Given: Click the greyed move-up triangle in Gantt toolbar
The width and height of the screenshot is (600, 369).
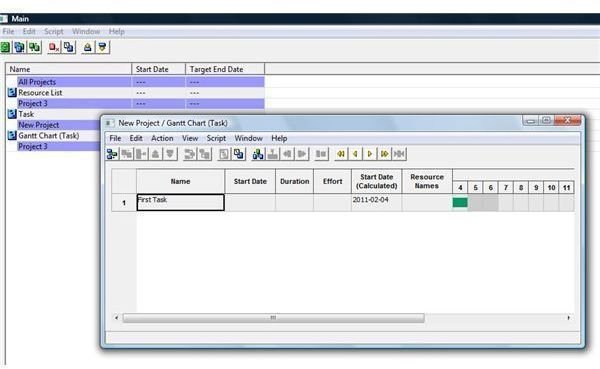Looking at the screenshot, I should pyautogui.click(x=155, y=154).
